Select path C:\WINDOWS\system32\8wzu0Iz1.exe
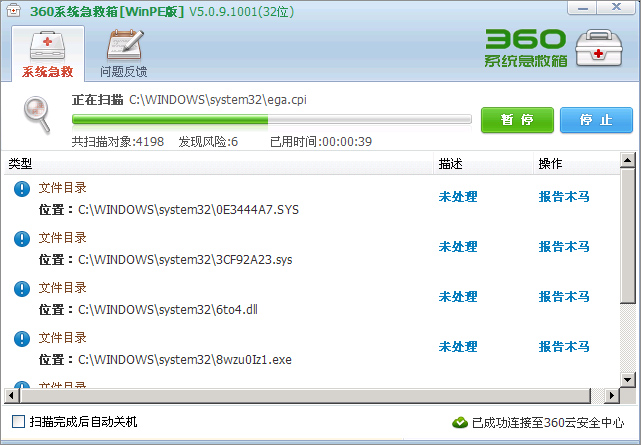Screen dimensions: 641x445 pos(185,360)
